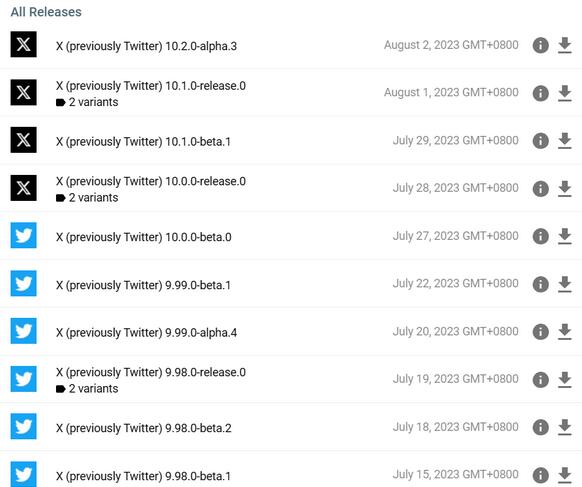View info for 10.0.0-beta.0 release
Screen dimensions: 582x487
(540, 236)
